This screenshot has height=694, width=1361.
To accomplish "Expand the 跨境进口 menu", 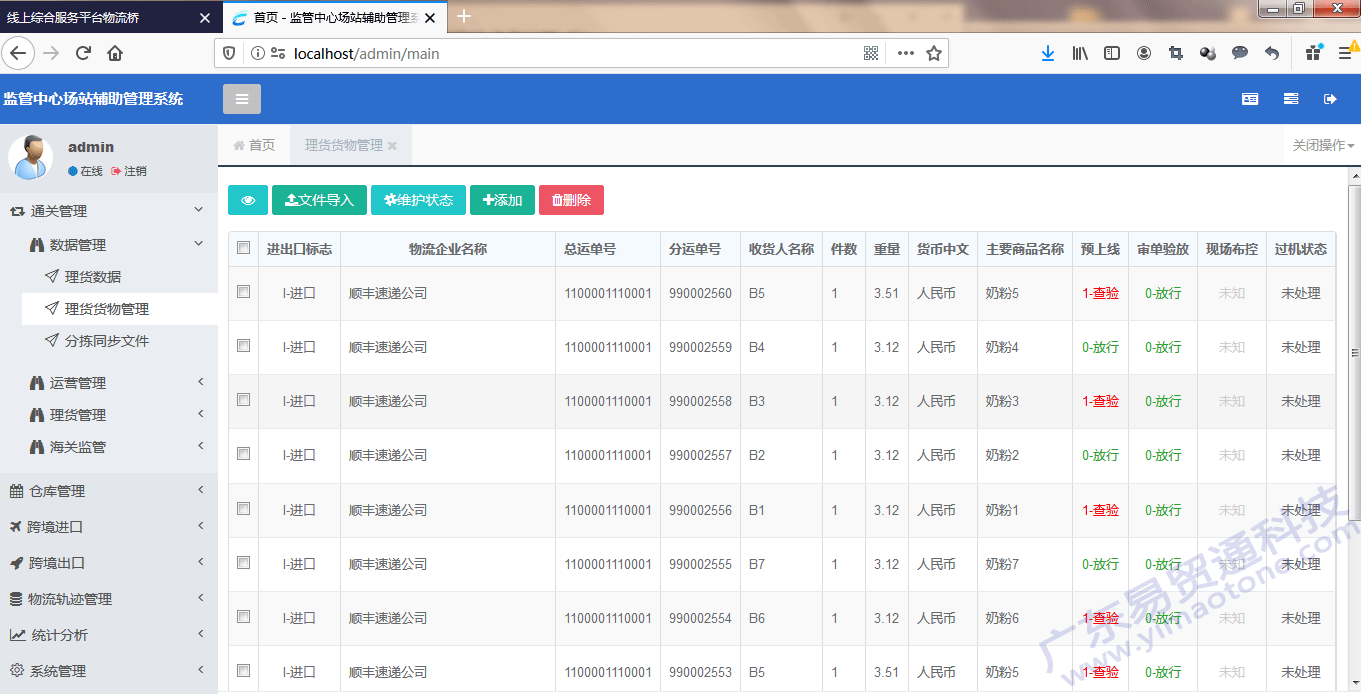I will [x=109, y=527].
